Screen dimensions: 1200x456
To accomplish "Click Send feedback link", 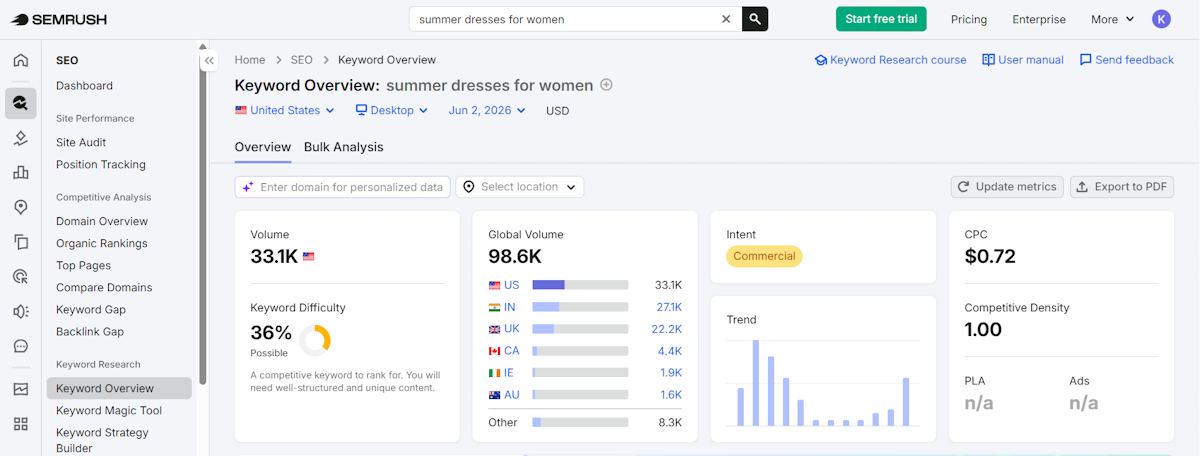I will [x=1126, y=60].
